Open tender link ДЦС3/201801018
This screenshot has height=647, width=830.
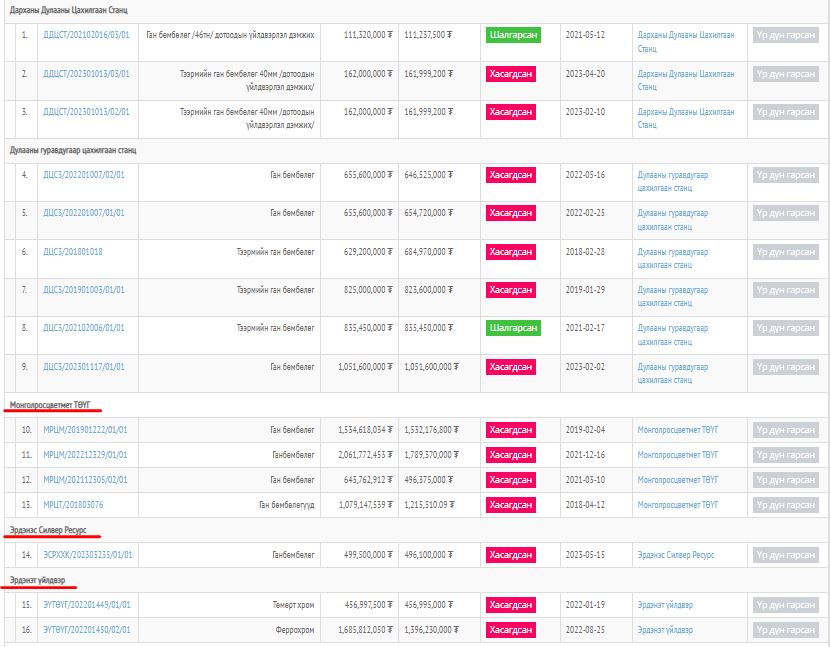[x=73, y=252]
